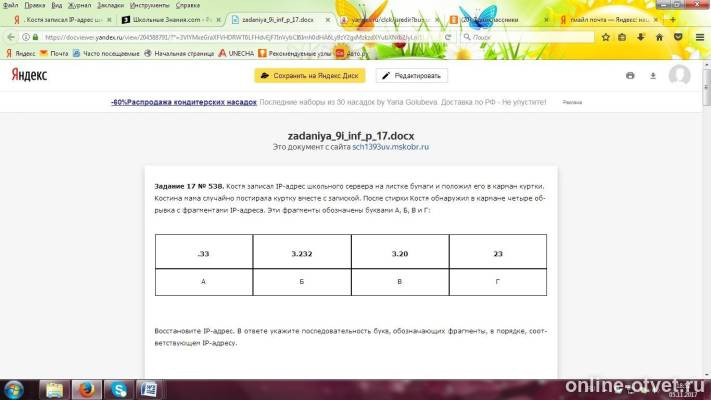Open File Explorer from the taskbar
This screenshot has width=711, height=400.
tap(54, 390)
